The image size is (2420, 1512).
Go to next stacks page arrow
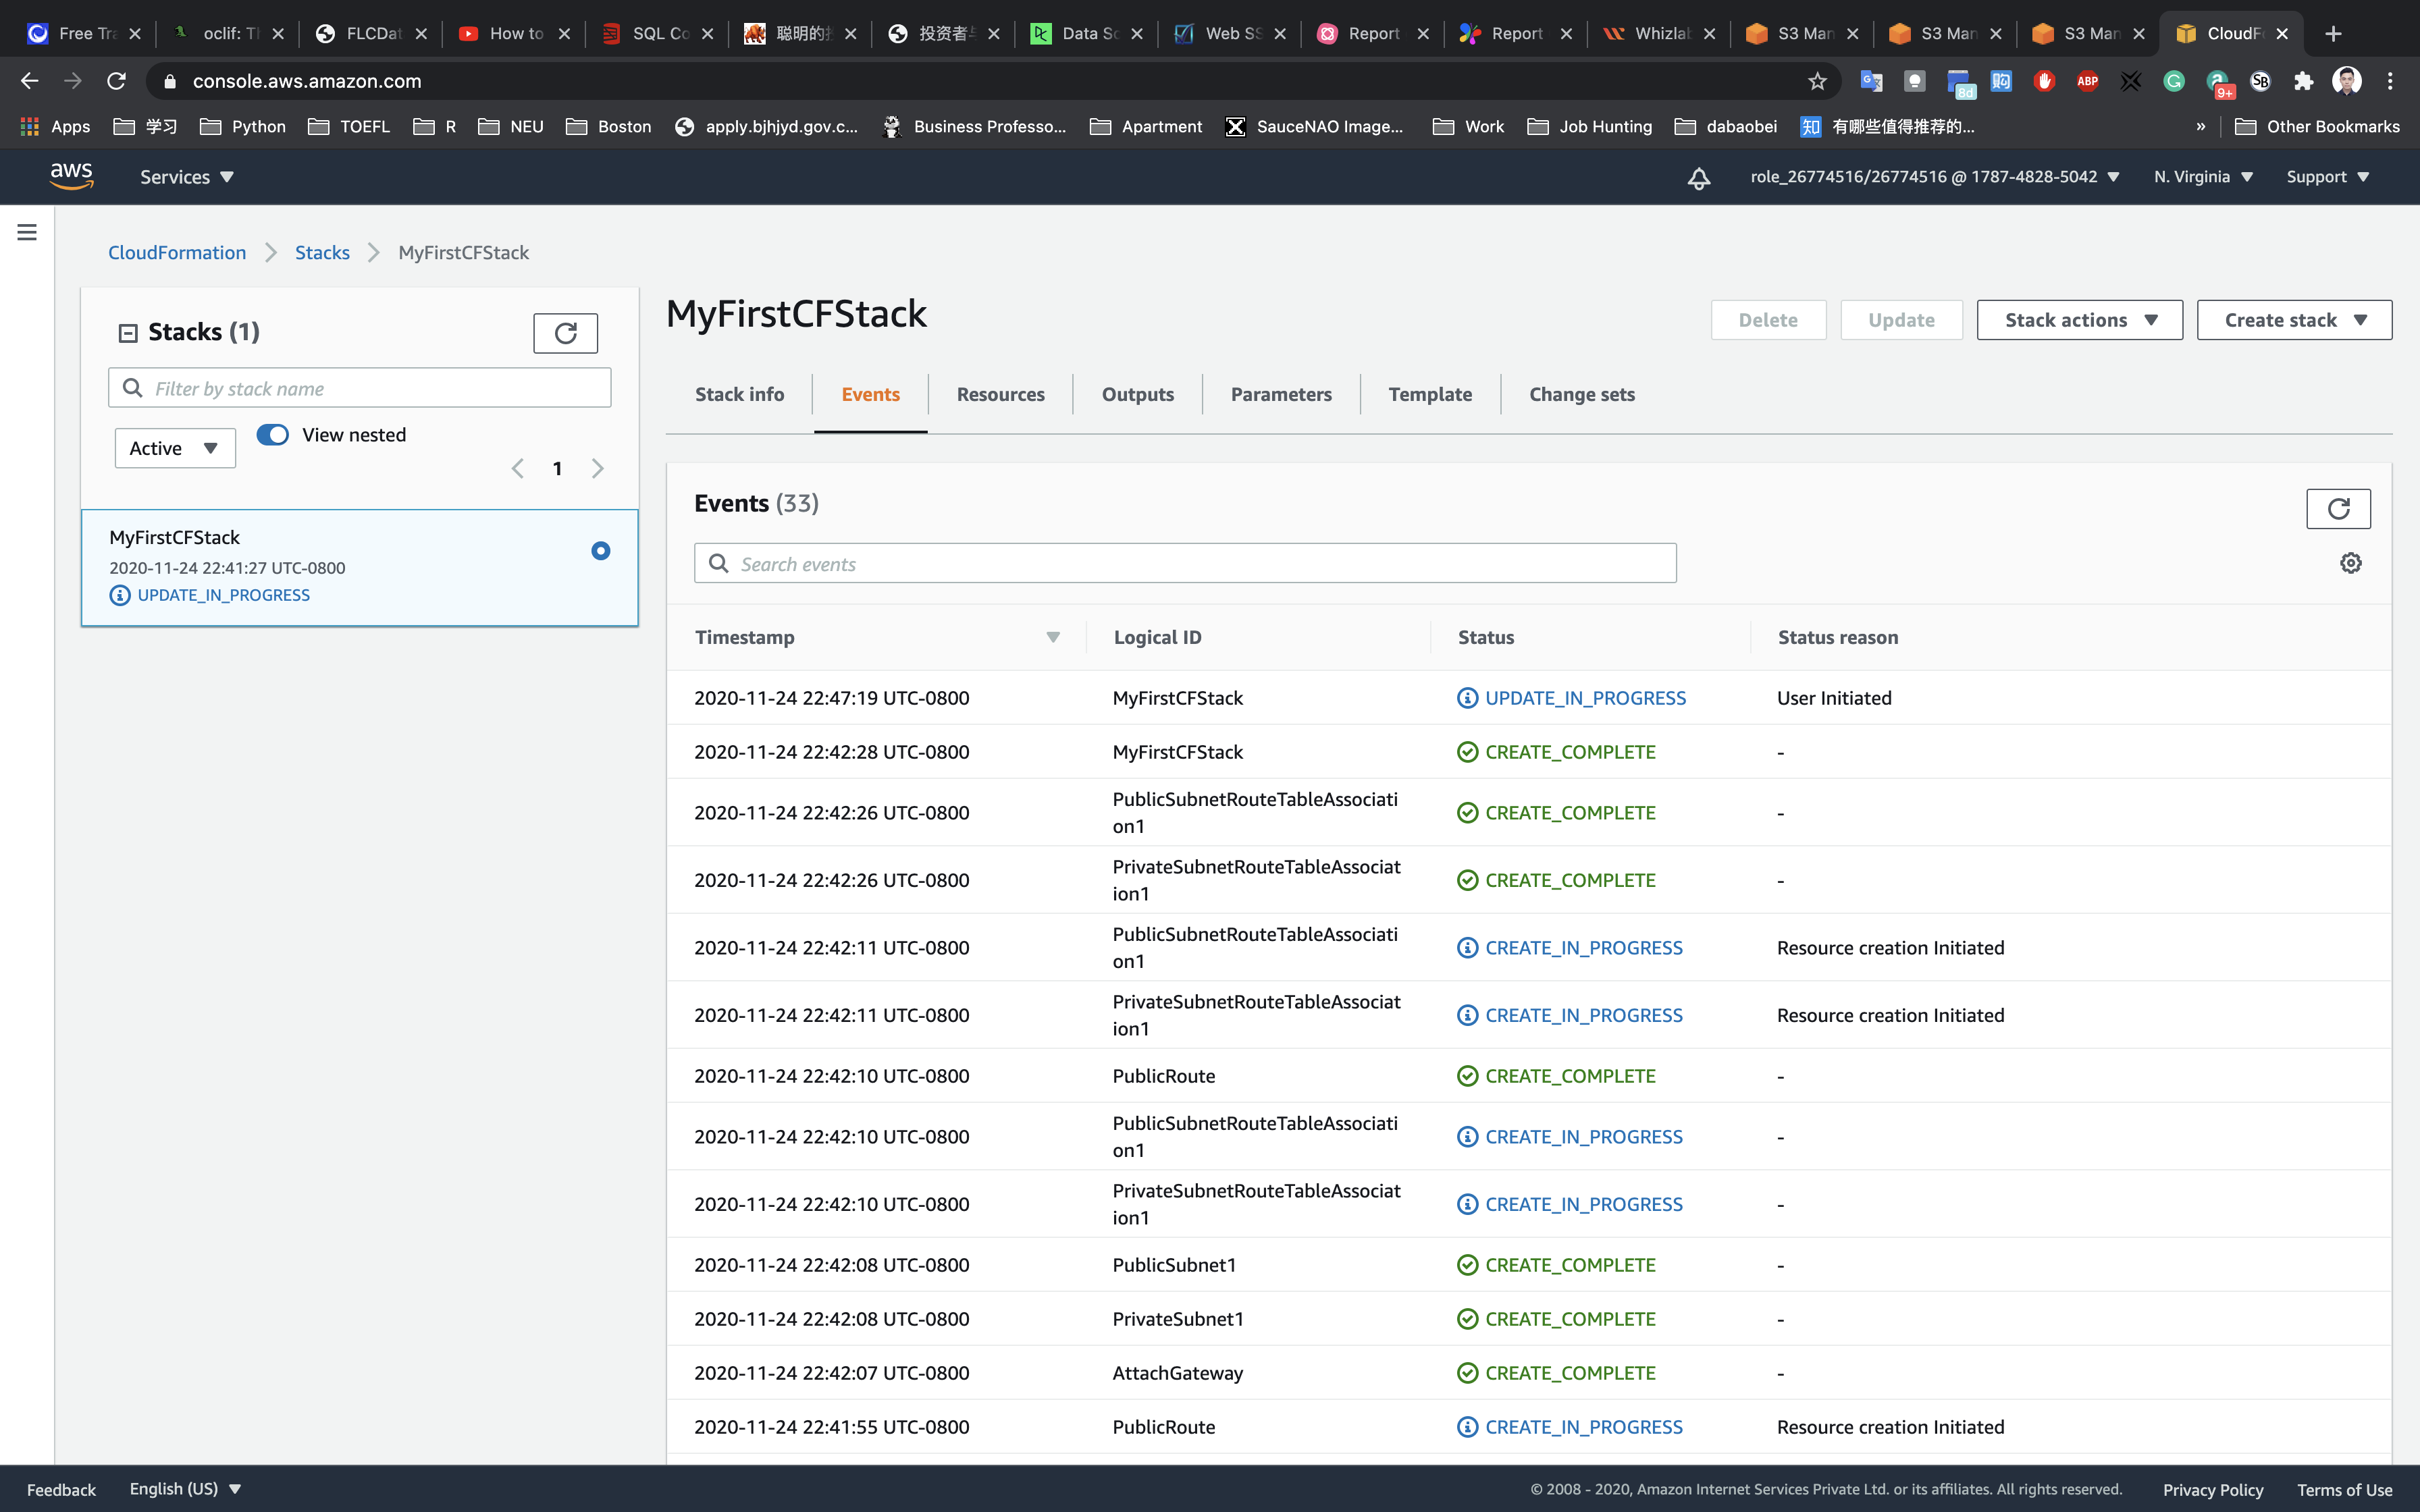(x=598, y=468)
